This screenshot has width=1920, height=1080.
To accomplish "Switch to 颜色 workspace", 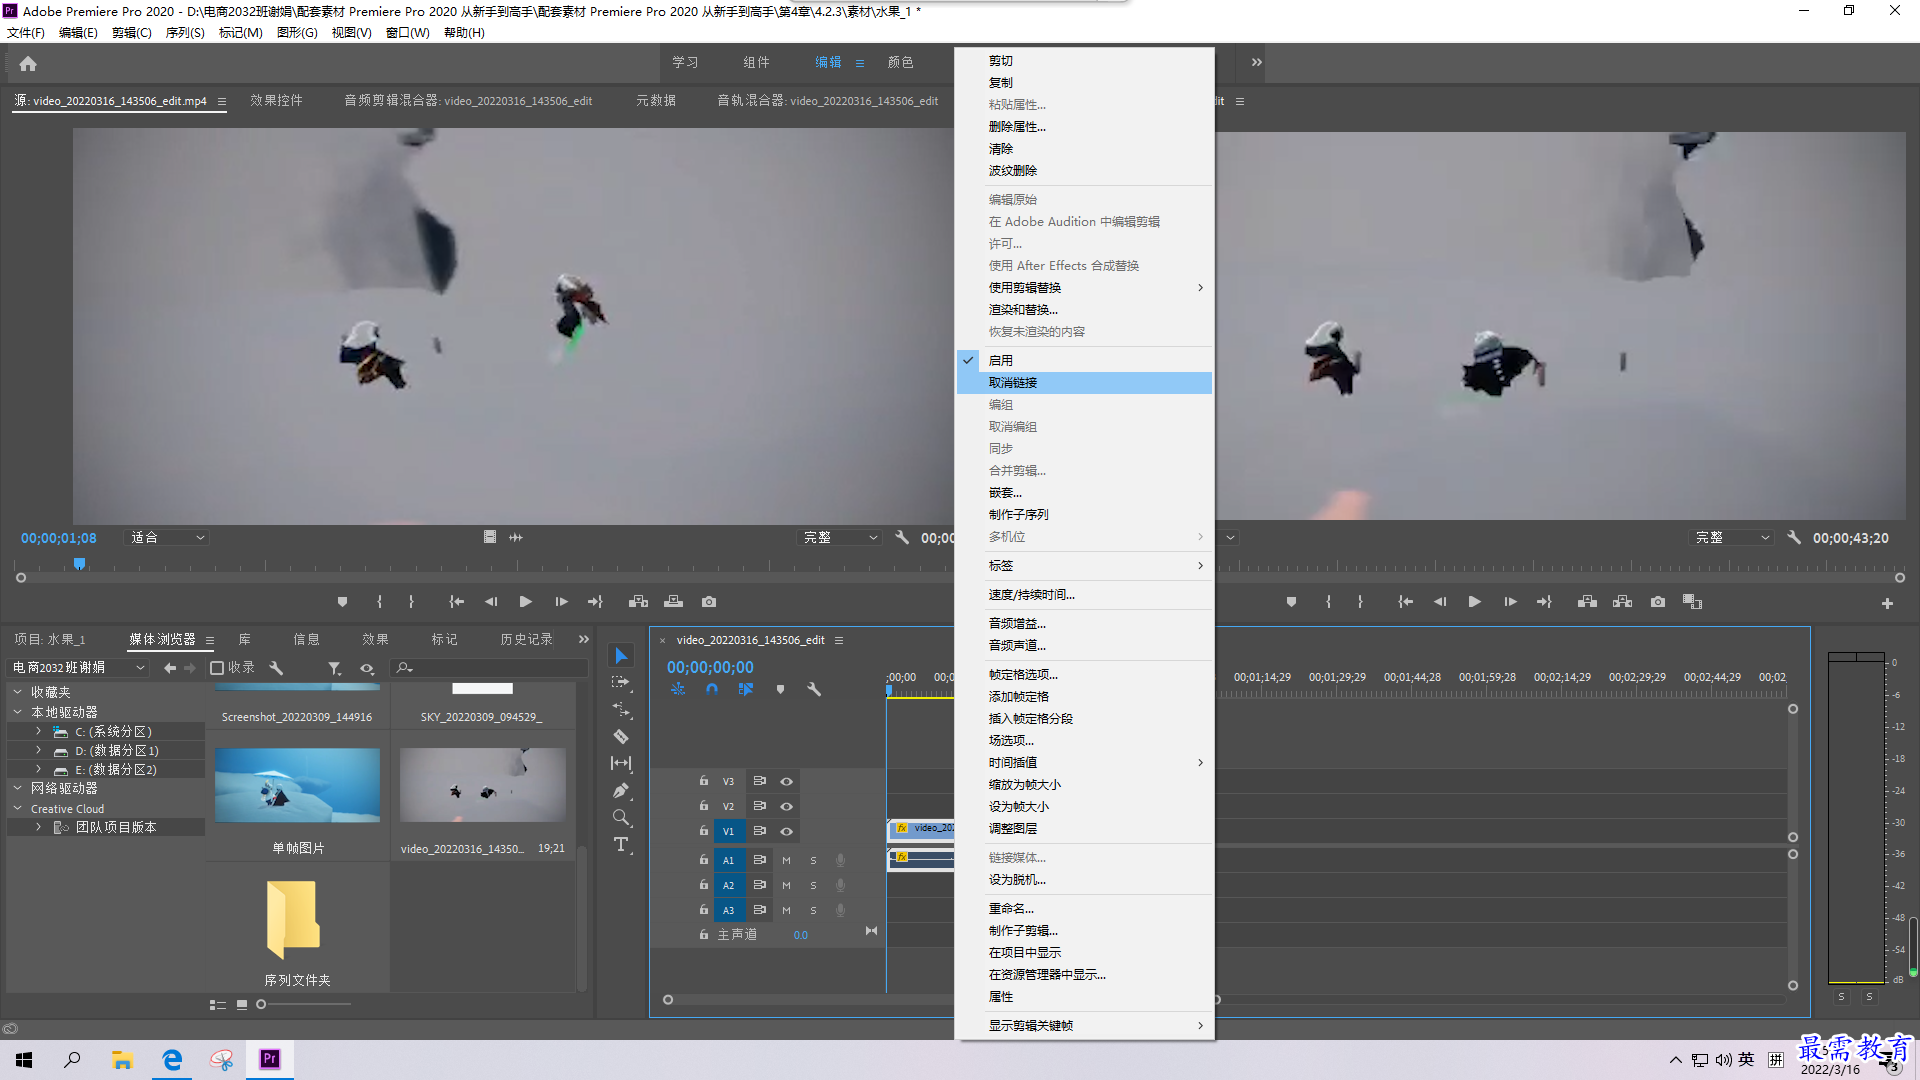I will click(x=900, y=62).
